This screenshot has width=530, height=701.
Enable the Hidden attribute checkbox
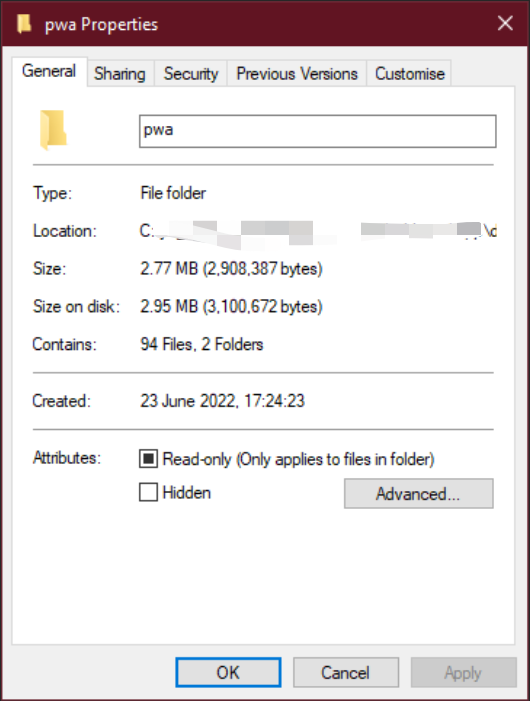148,492
